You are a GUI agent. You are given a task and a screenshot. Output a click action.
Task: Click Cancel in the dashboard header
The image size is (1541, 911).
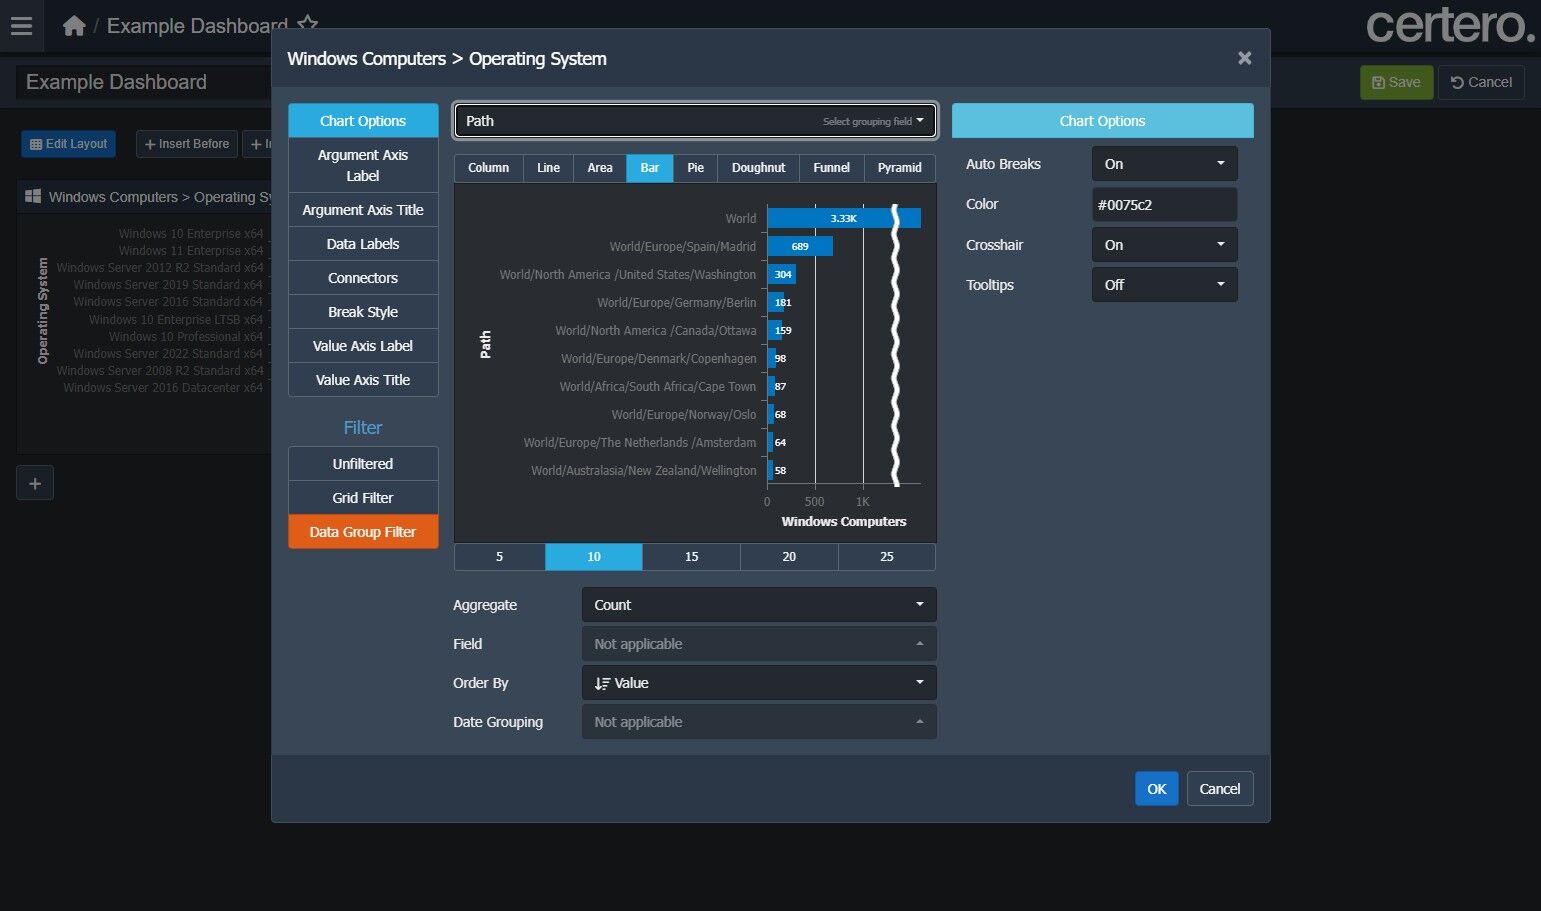1481,82
